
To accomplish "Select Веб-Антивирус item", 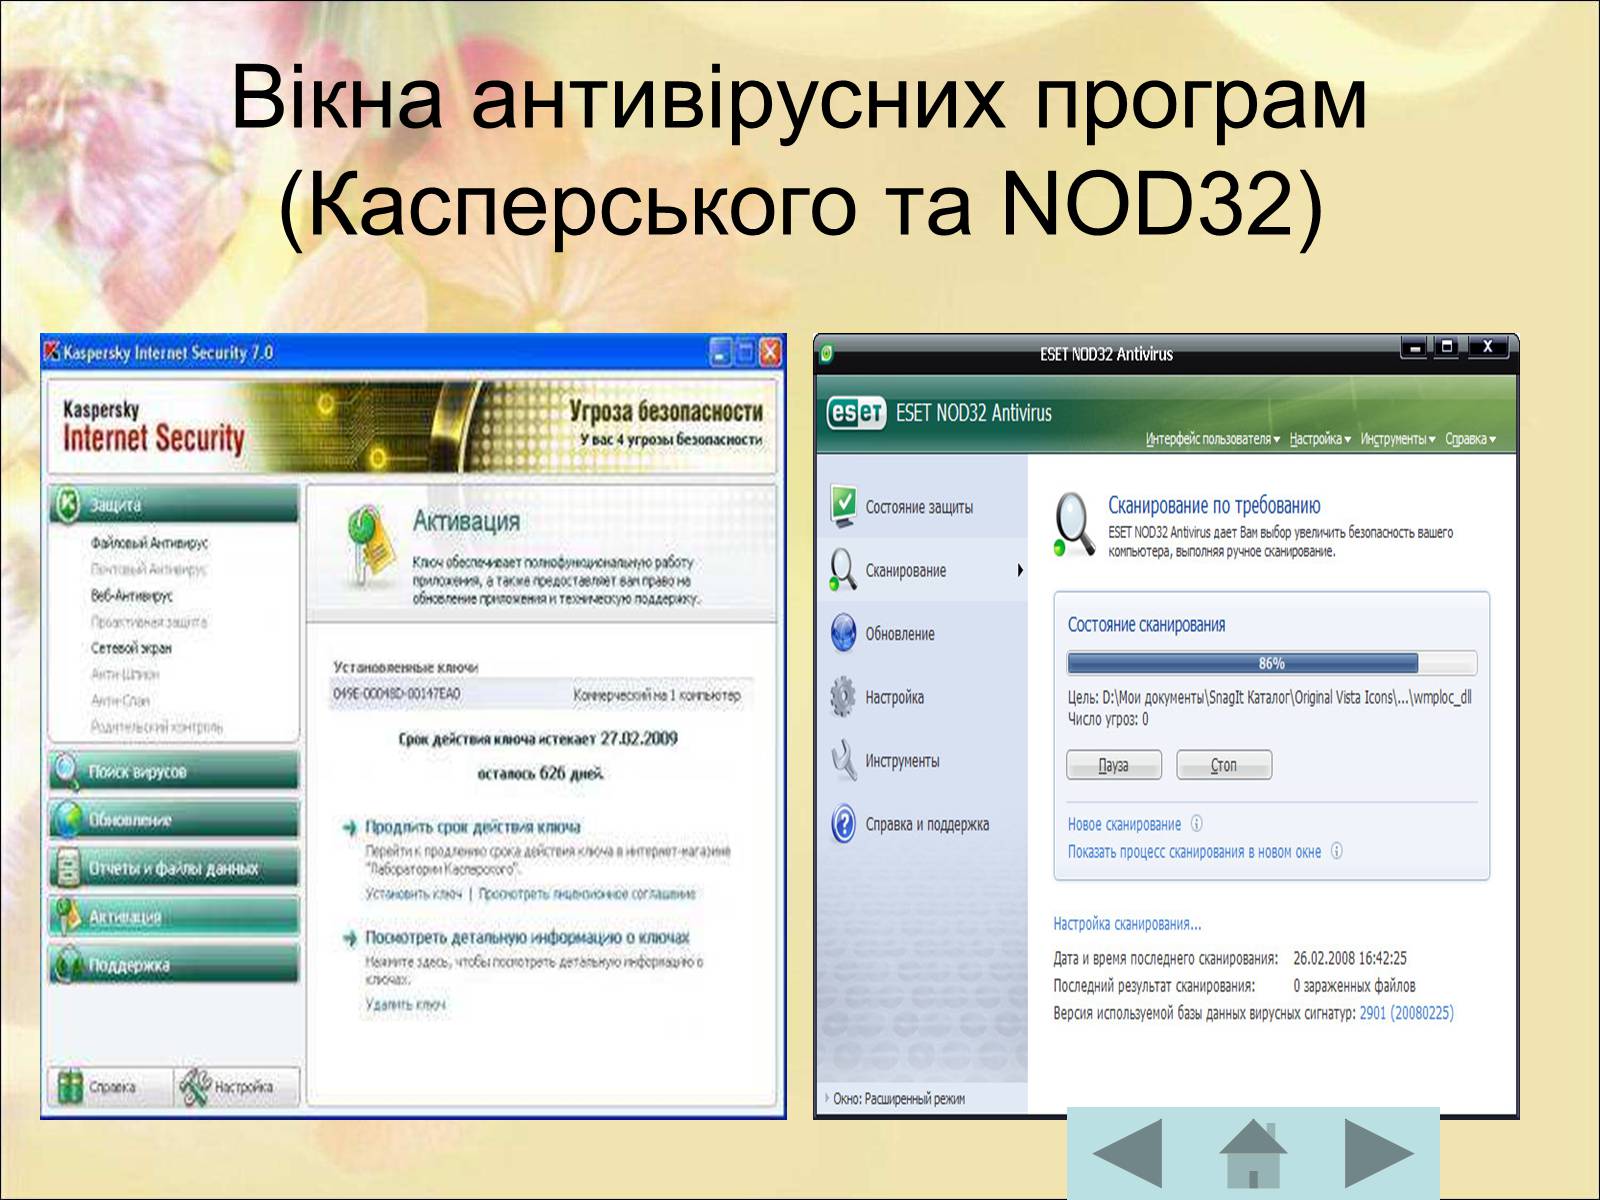I will (131, 595).
